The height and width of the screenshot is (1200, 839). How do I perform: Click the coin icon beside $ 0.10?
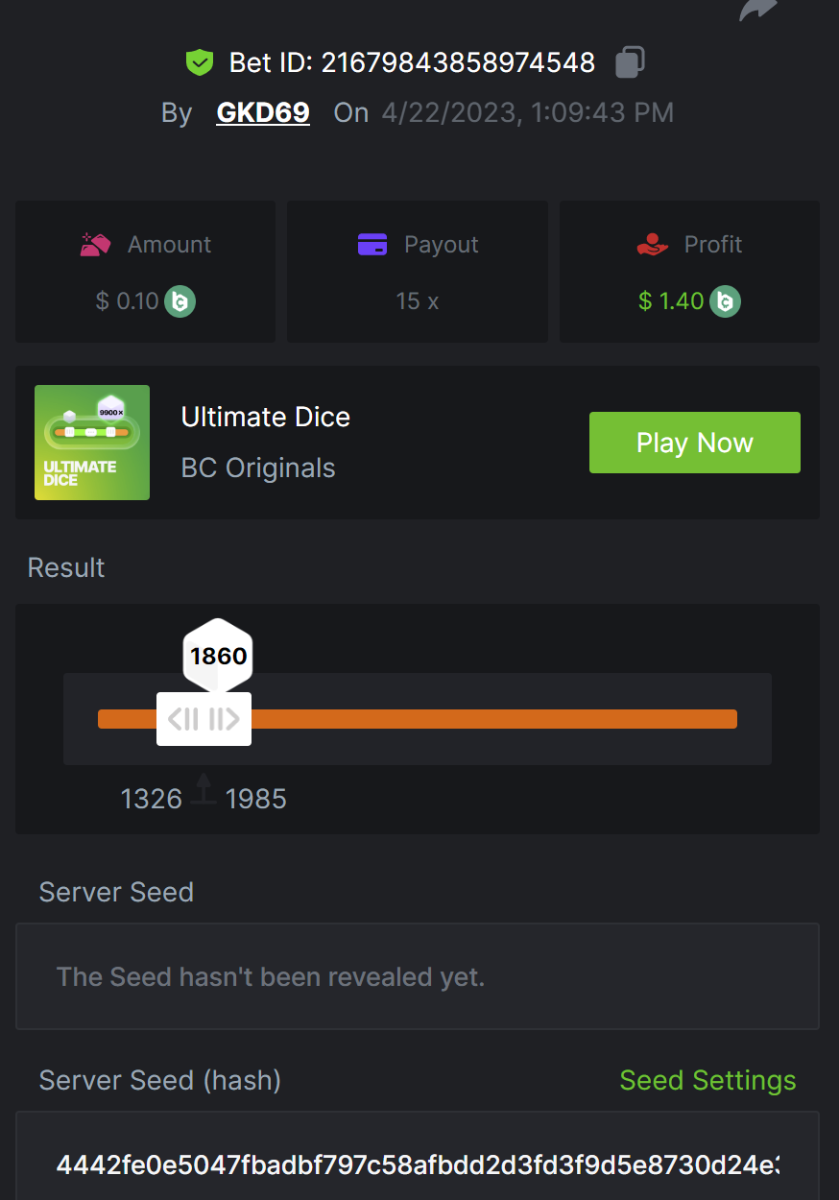click(180, 301)
